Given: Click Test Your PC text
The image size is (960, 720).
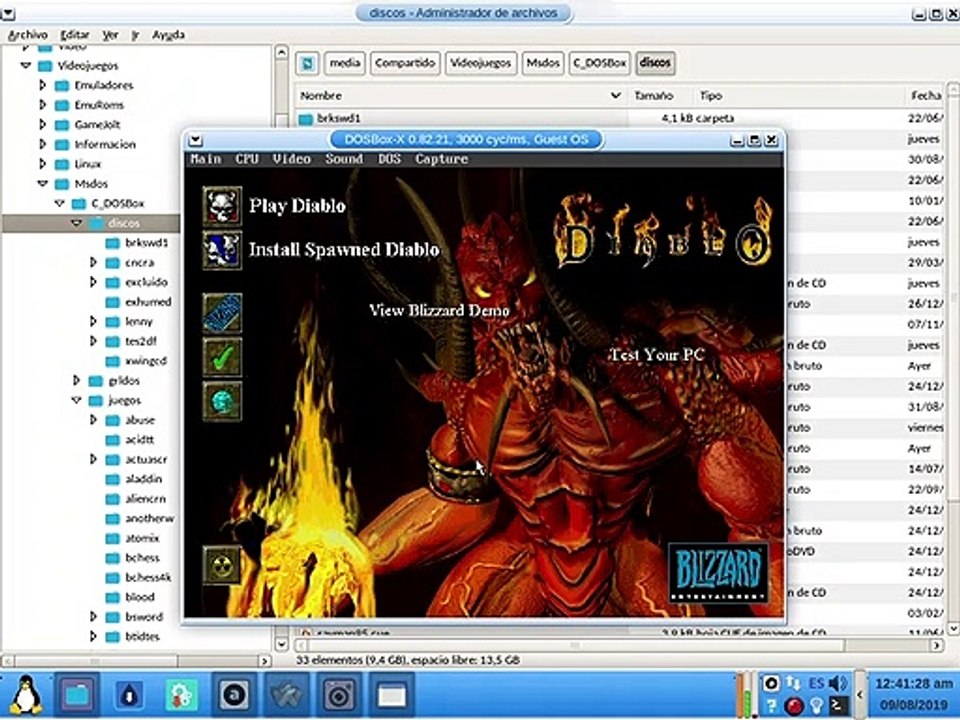Looking at the screenshot, I should (x=657, y=354).
